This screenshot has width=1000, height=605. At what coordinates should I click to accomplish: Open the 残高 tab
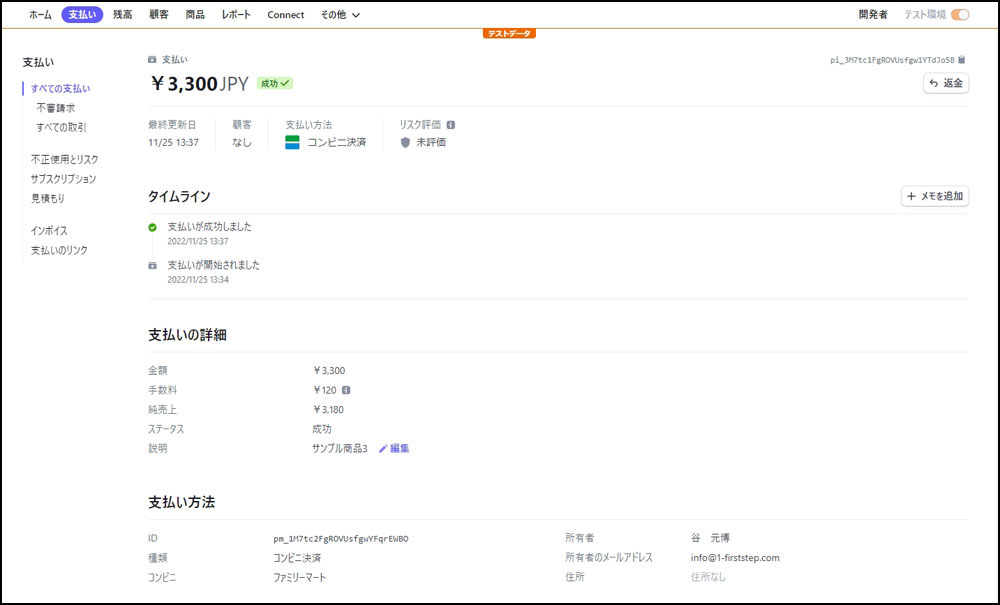[122, 15]
